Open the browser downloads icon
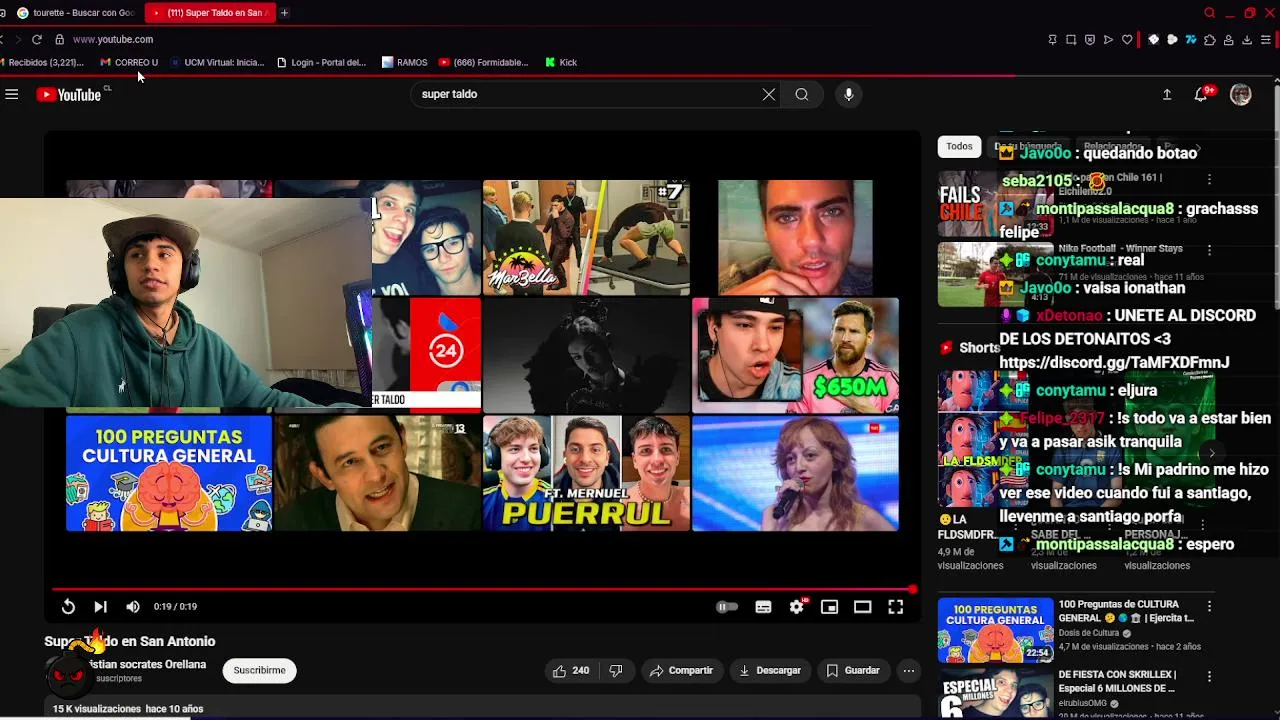Screen dimensions: 1280x720 click(1247, 39)
